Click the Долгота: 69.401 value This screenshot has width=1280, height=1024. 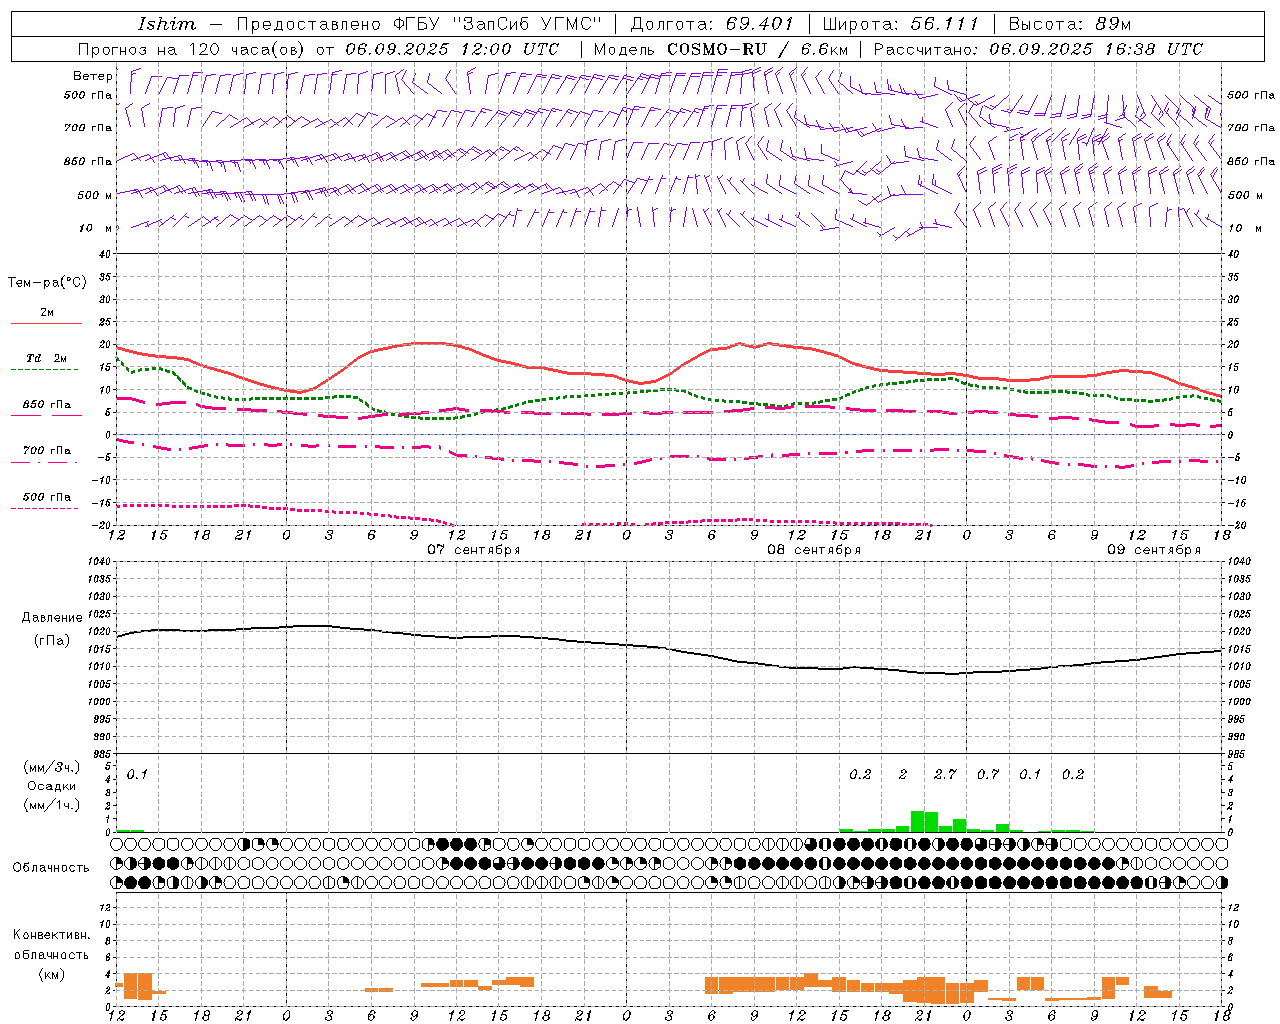coord(712,24)
